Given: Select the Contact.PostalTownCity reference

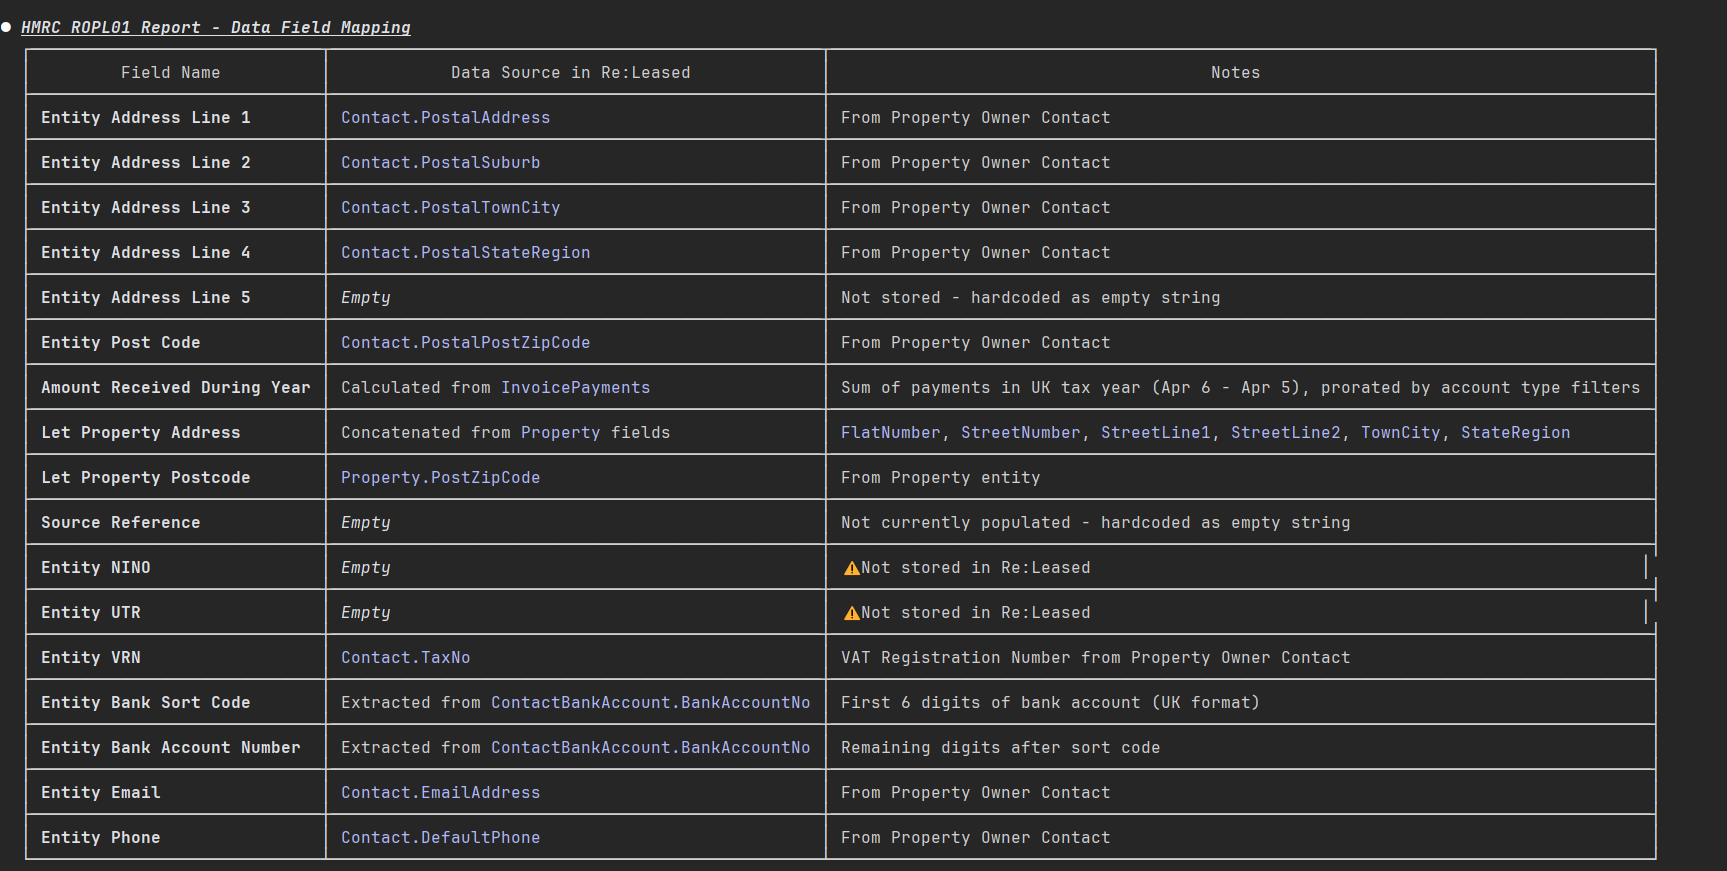Looking at the screenshot, I should [450, 208].
